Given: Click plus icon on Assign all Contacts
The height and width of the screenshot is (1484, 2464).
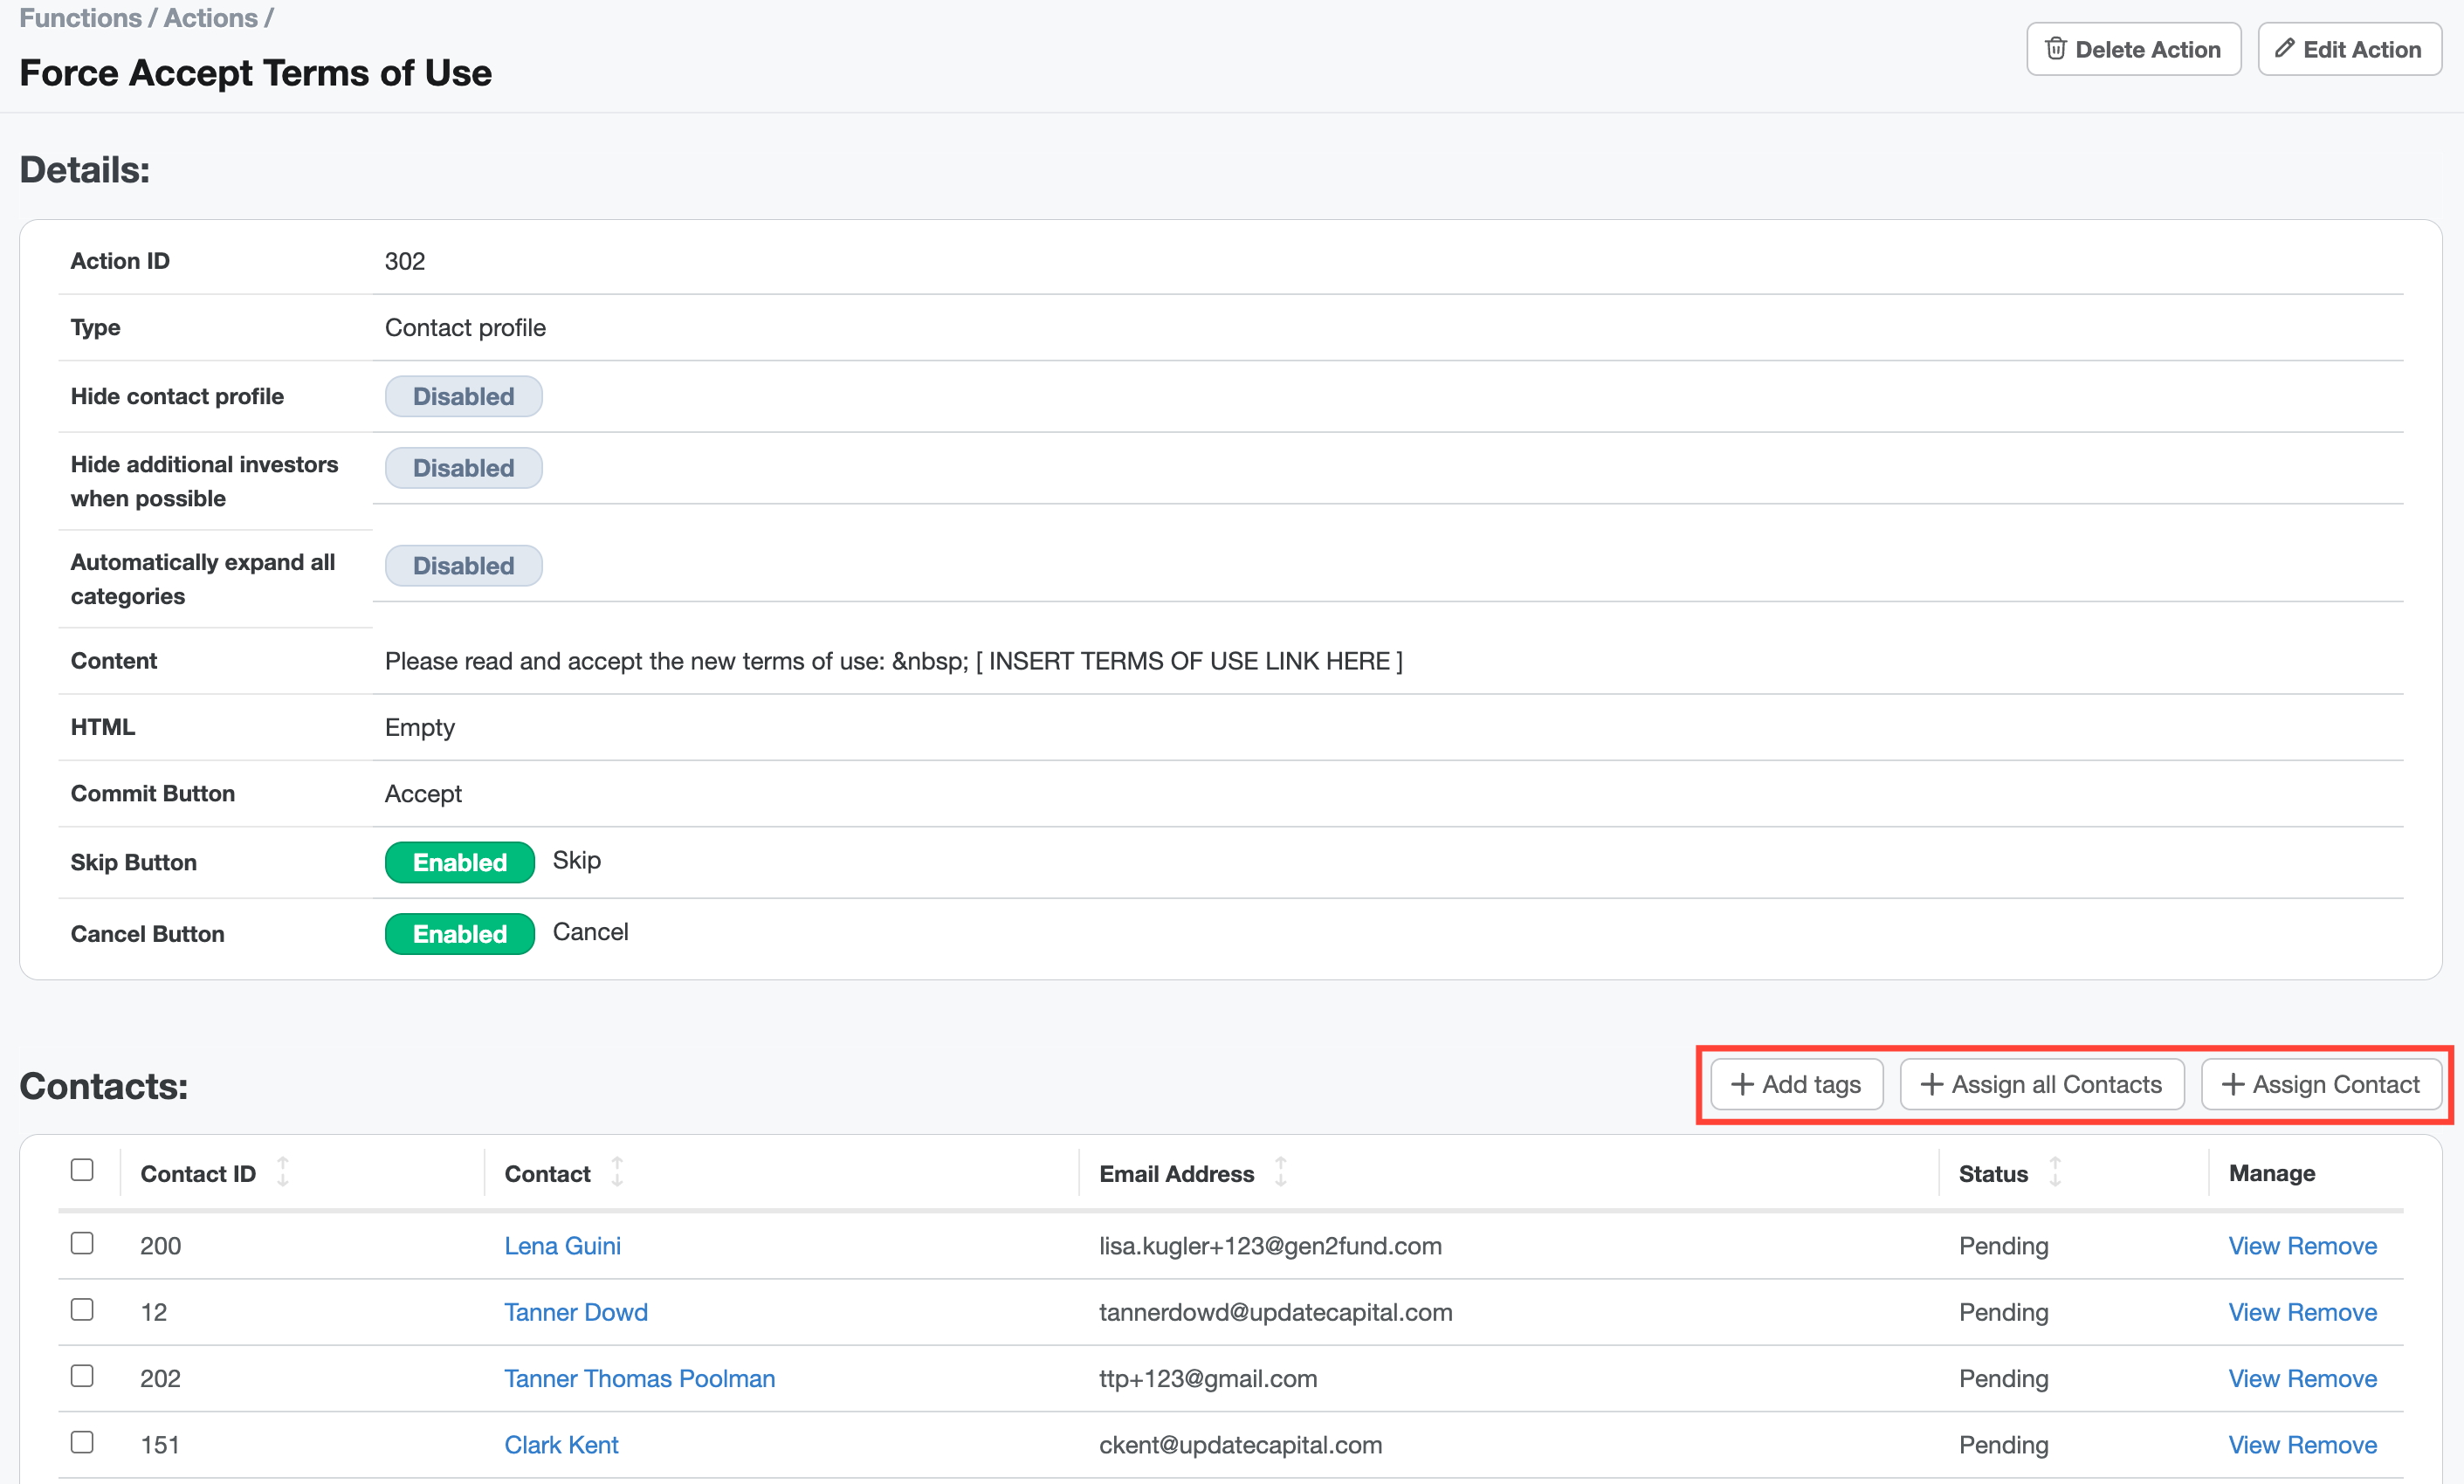Looking at the screenshot, I should coord(1931,1085).
